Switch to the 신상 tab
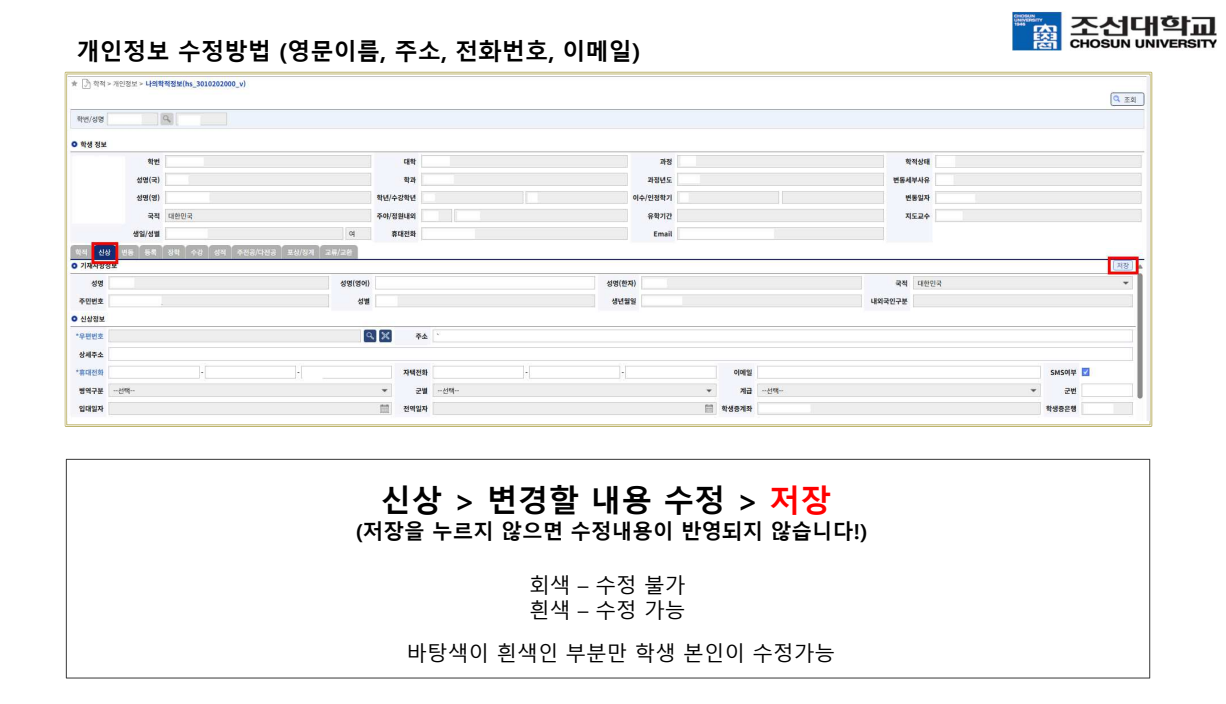 click(104, 252)
